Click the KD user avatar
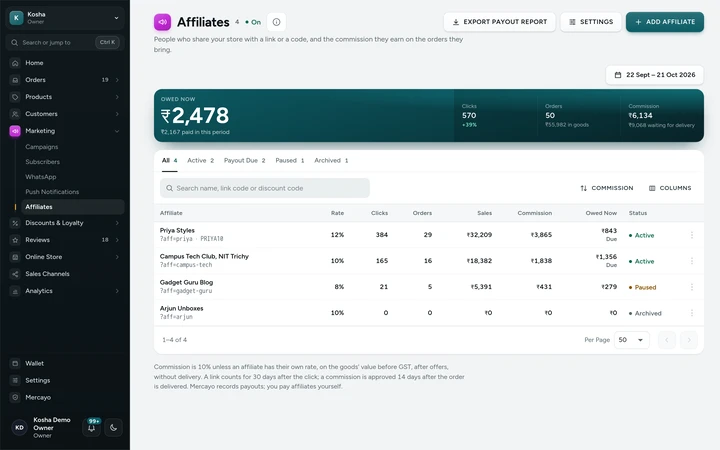Viewport: 720px width, 450px height. click(19, 428)
